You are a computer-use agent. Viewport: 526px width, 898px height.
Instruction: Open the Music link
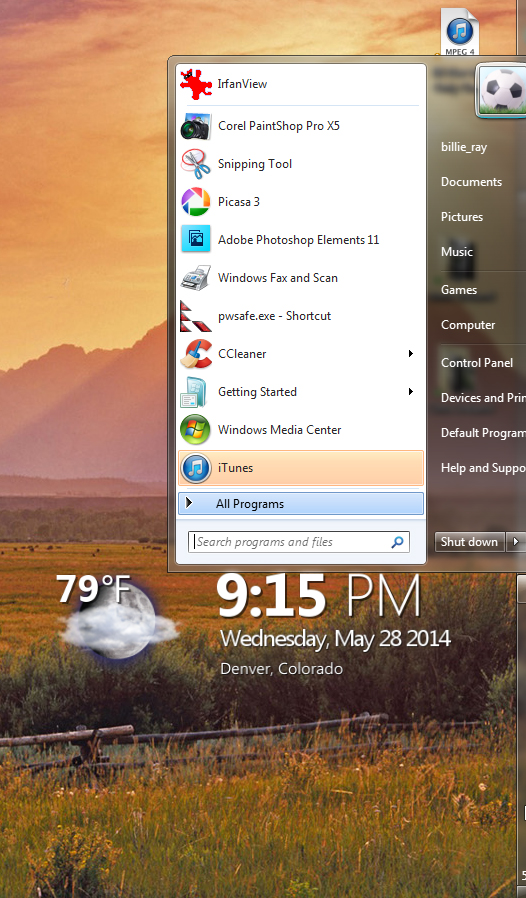click(457, 252)
